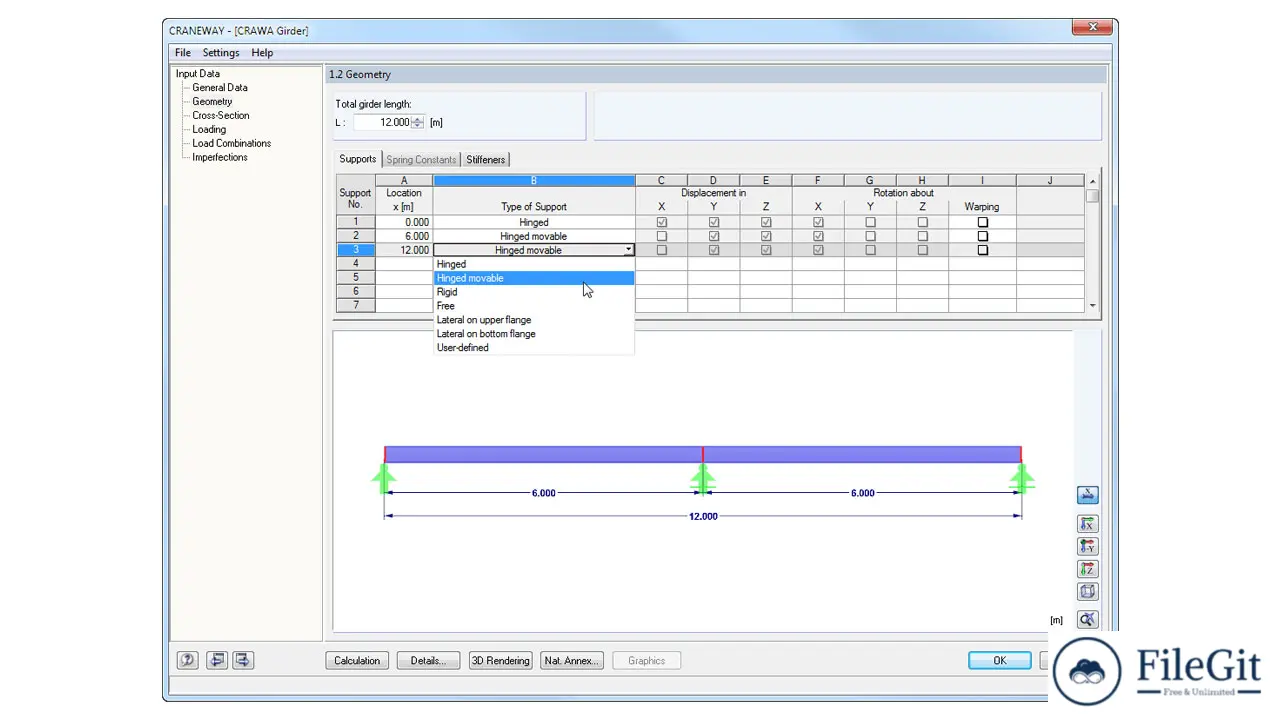Toggle Displacement X for support 3
This screenshot has width=1280, height=720.
pos(661,250)
